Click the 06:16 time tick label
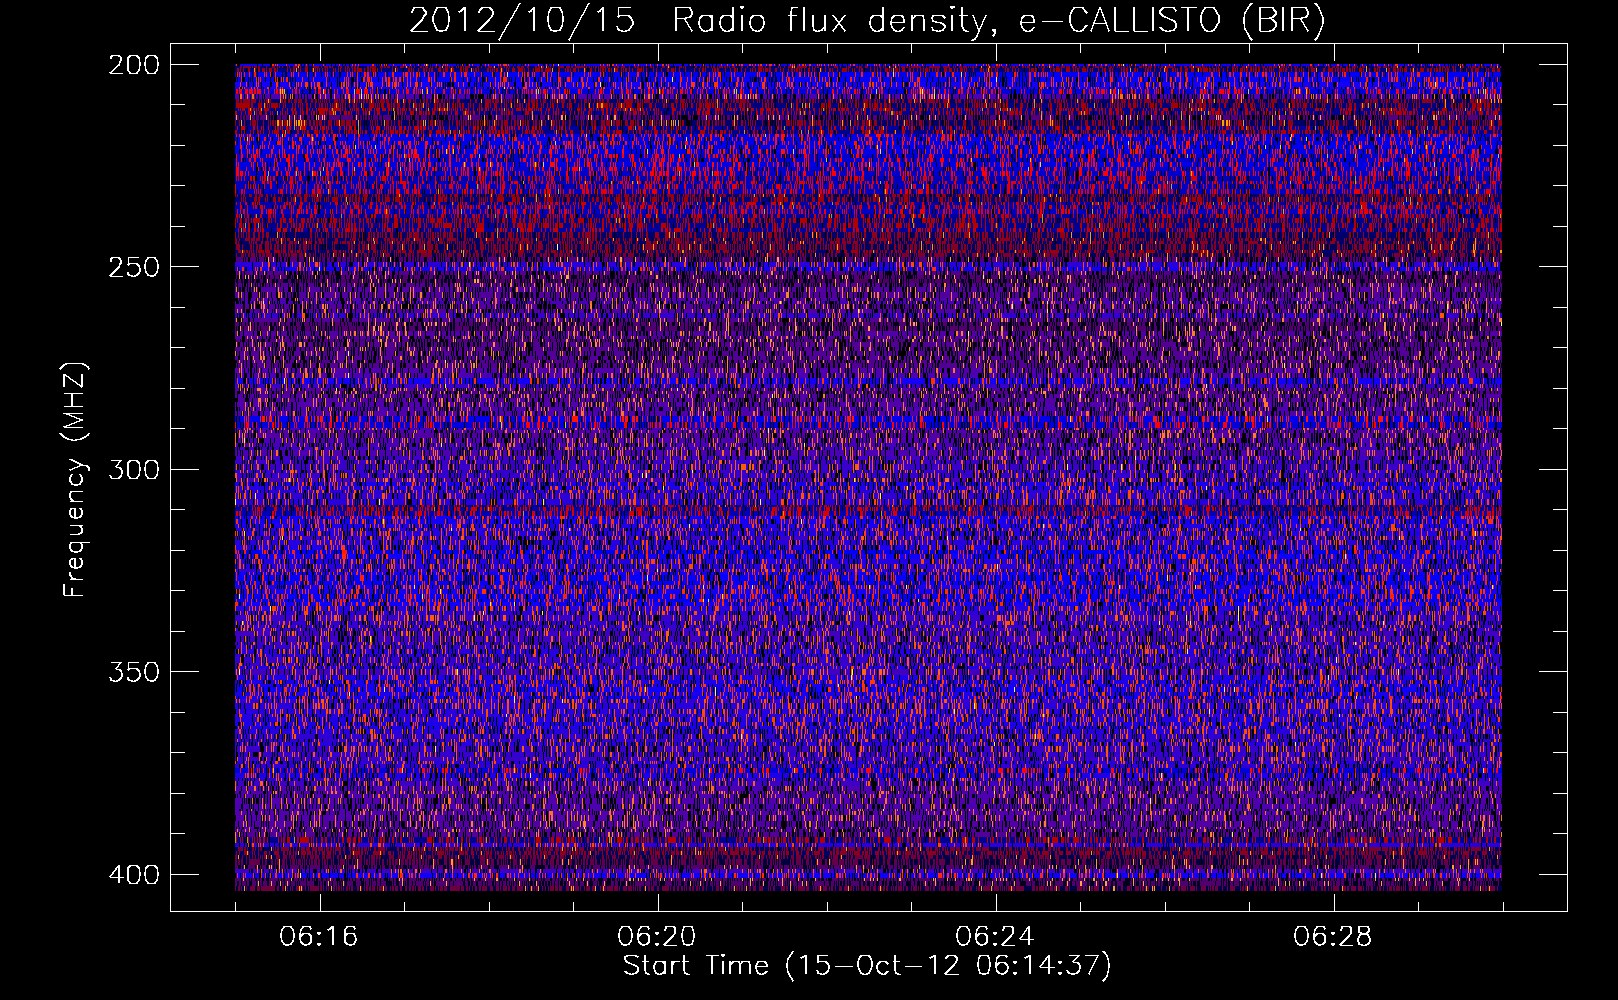Screen dimensions: 1618x1000 point(319,937)
